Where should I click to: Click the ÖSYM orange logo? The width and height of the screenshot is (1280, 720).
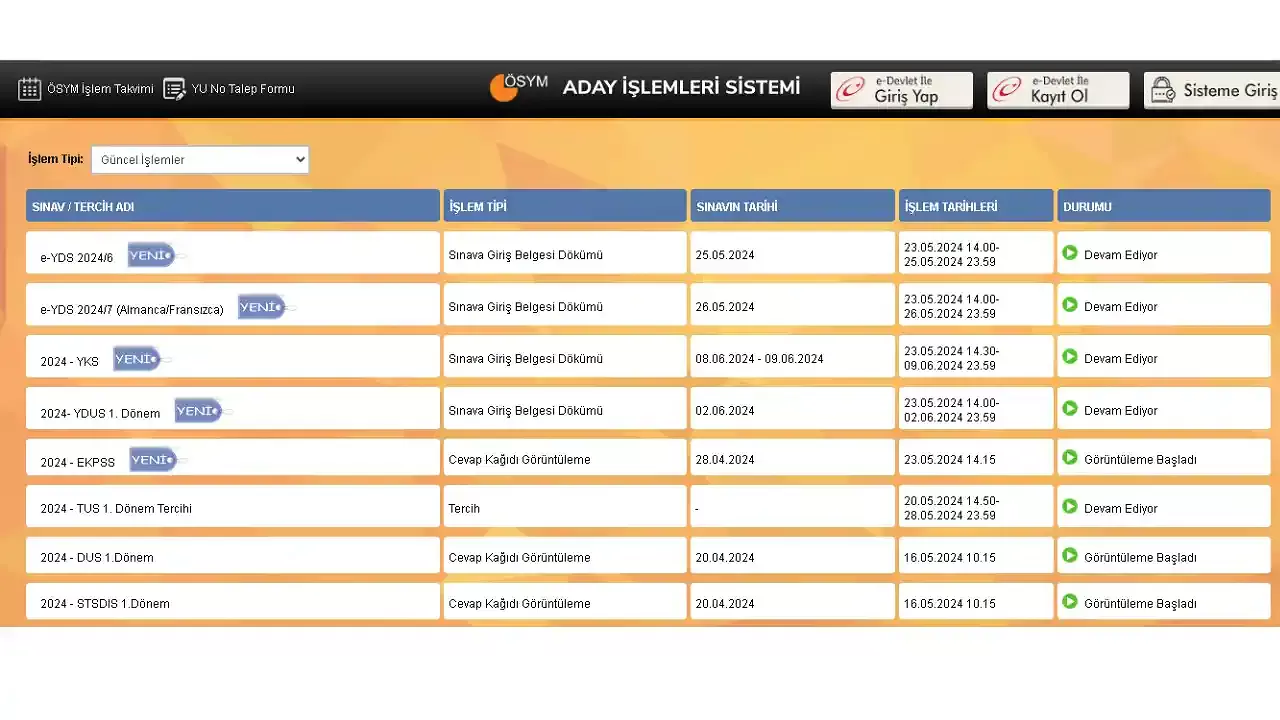pyautogui.click(x=503, y=88)
